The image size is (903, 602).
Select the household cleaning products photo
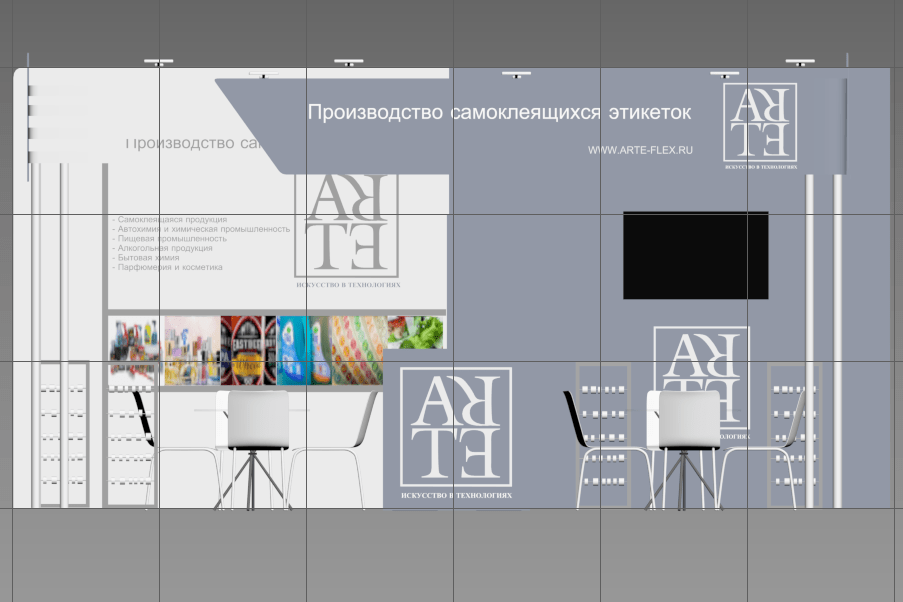[135, 350]
